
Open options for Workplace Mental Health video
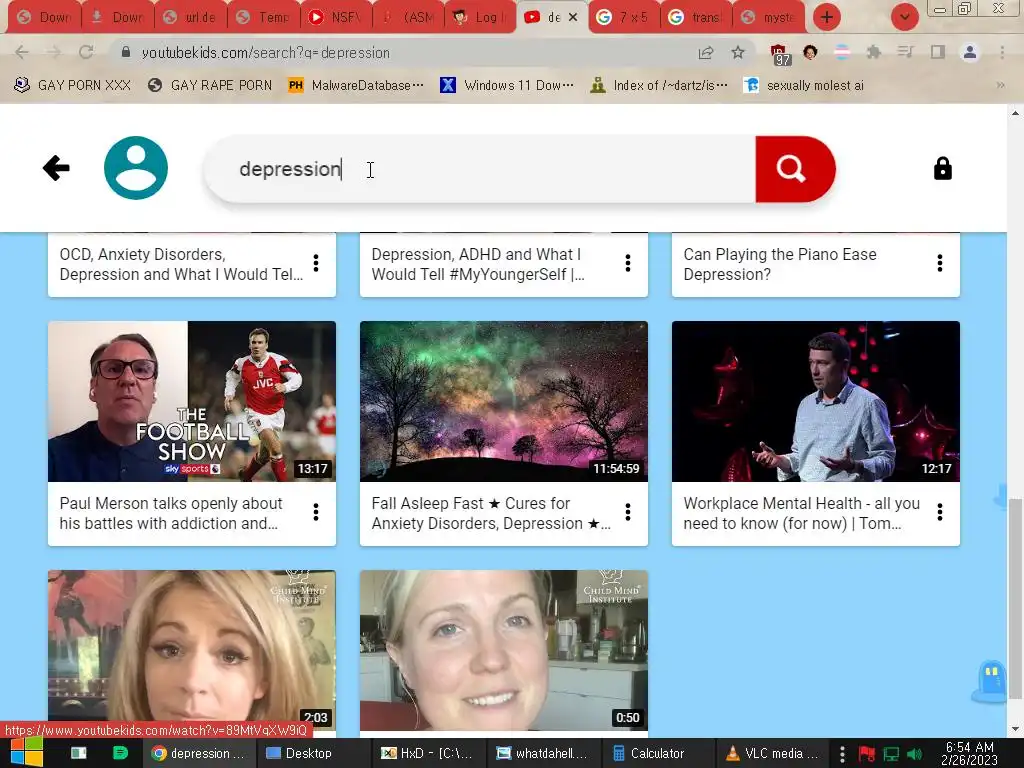pos(940,513)
